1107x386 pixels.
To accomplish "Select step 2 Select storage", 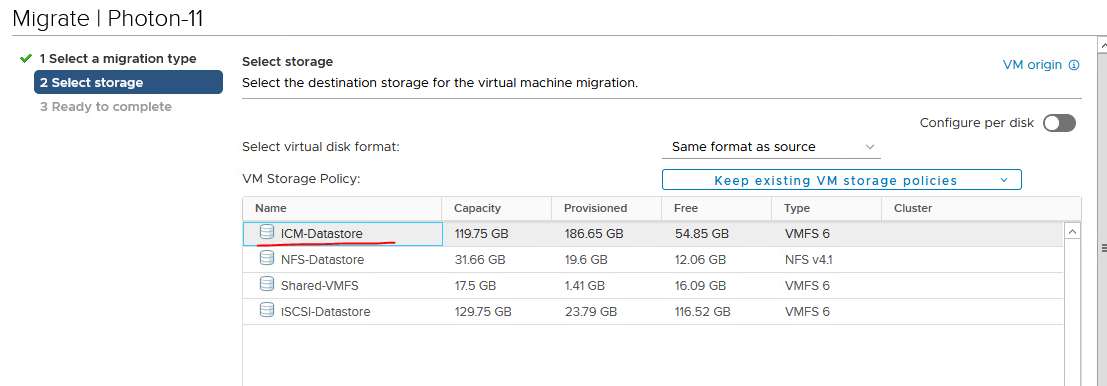I will [128, 83].
